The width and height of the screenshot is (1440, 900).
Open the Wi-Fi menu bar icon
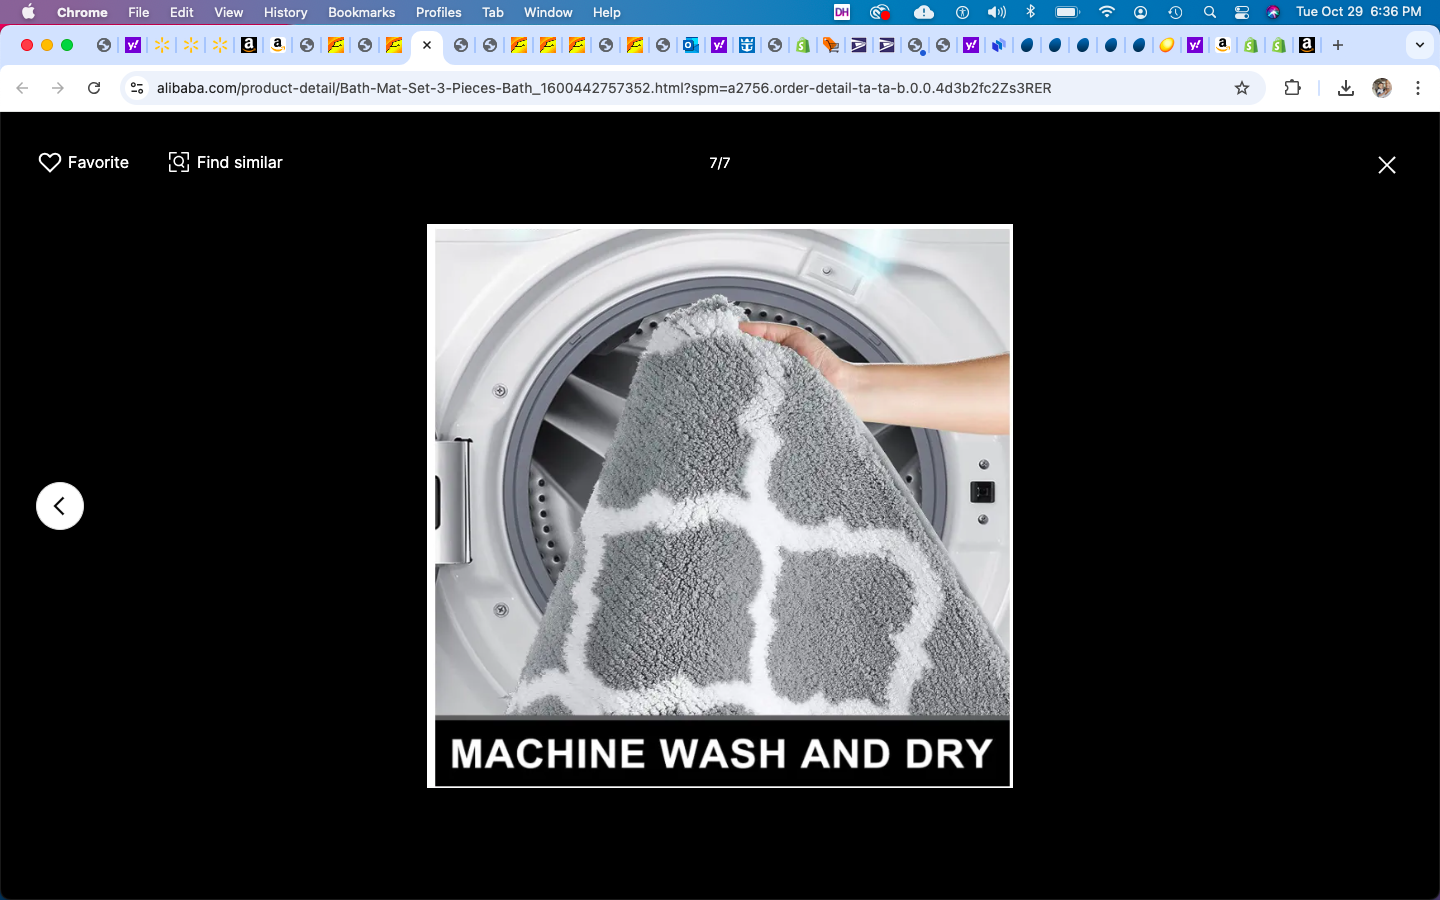tap(1106, 12)
